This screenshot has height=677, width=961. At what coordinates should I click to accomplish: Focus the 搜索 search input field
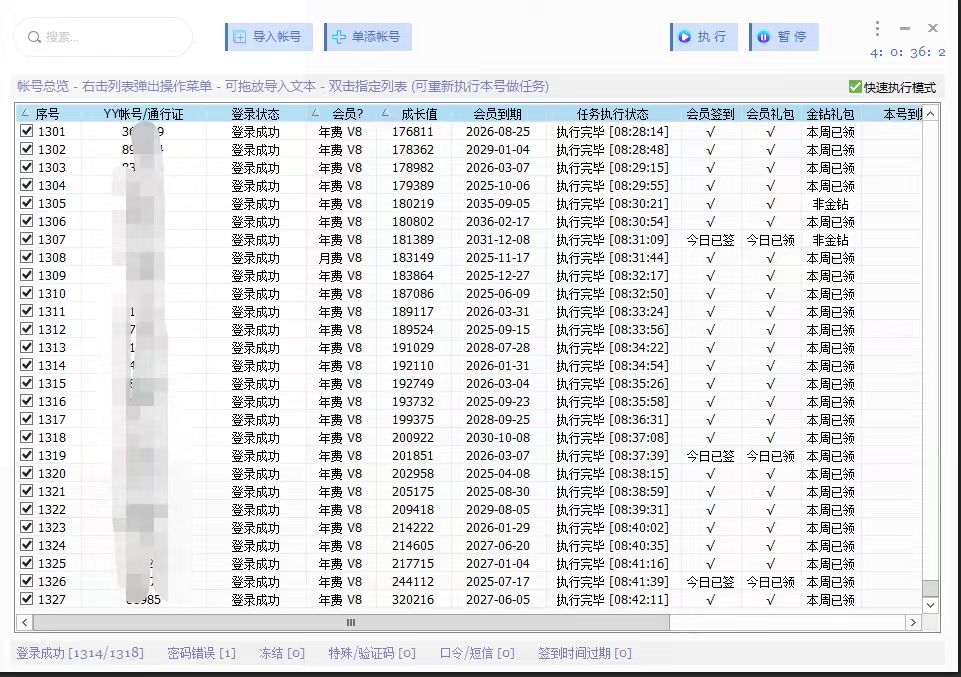[103, 37]
